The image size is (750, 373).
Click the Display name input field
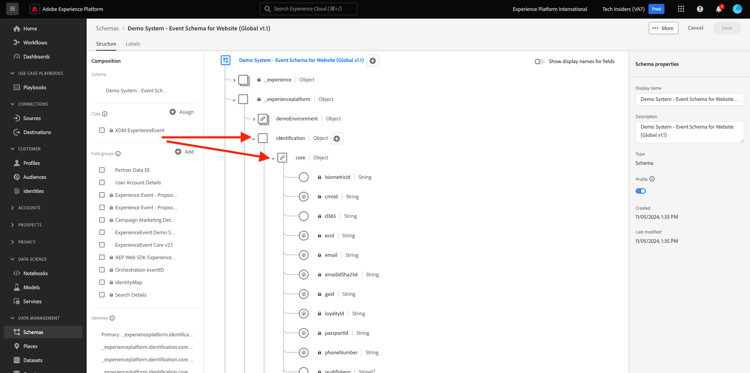coord(690,99)
